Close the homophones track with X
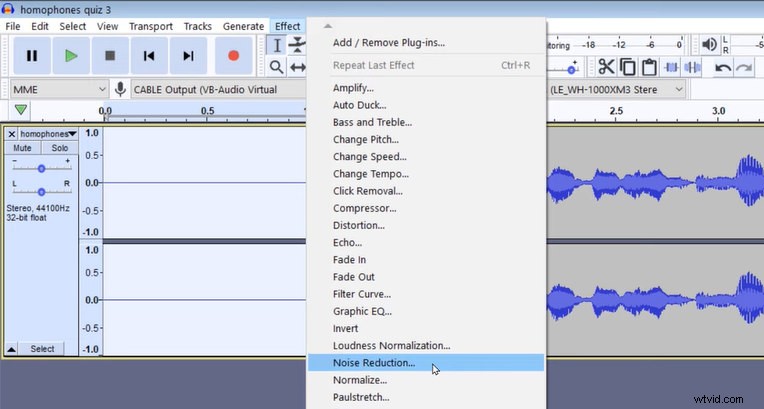764x409 pixels. coord(12,134)
